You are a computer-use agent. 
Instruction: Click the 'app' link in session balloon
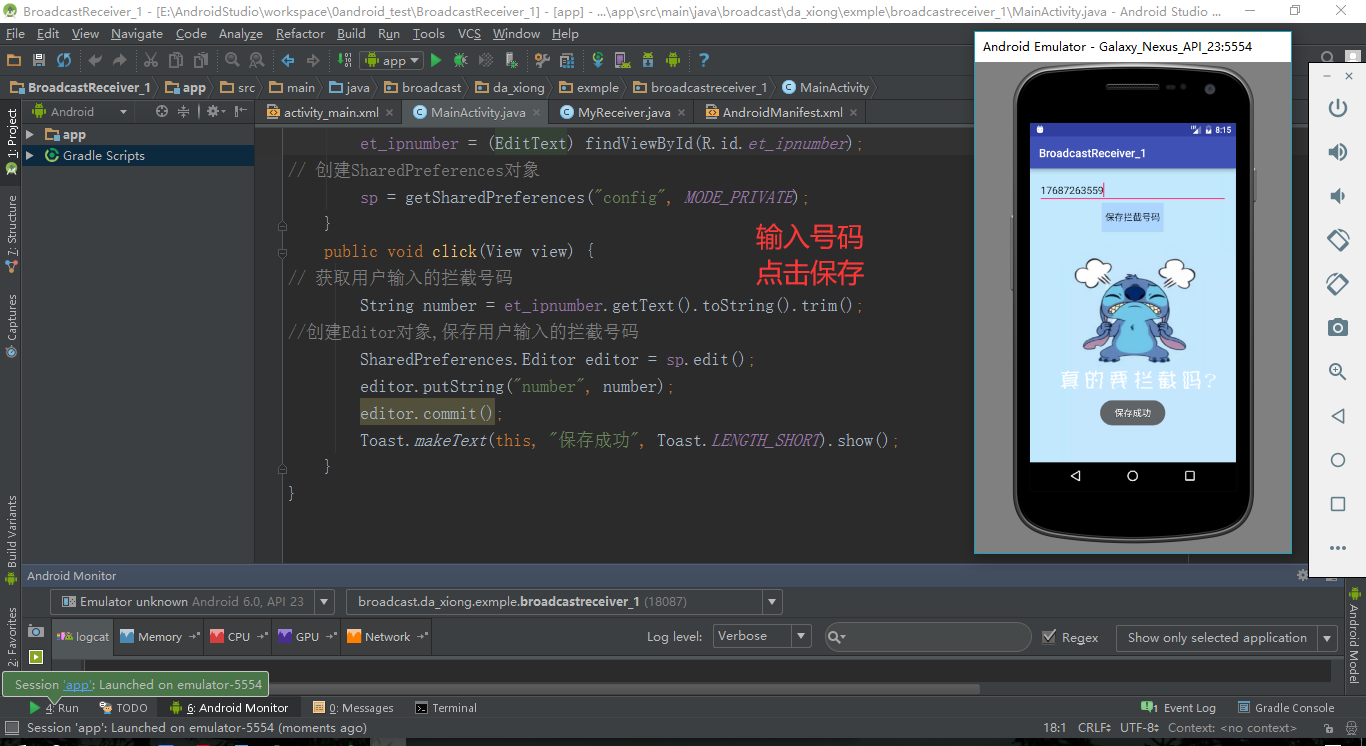[x=77, y=685]
